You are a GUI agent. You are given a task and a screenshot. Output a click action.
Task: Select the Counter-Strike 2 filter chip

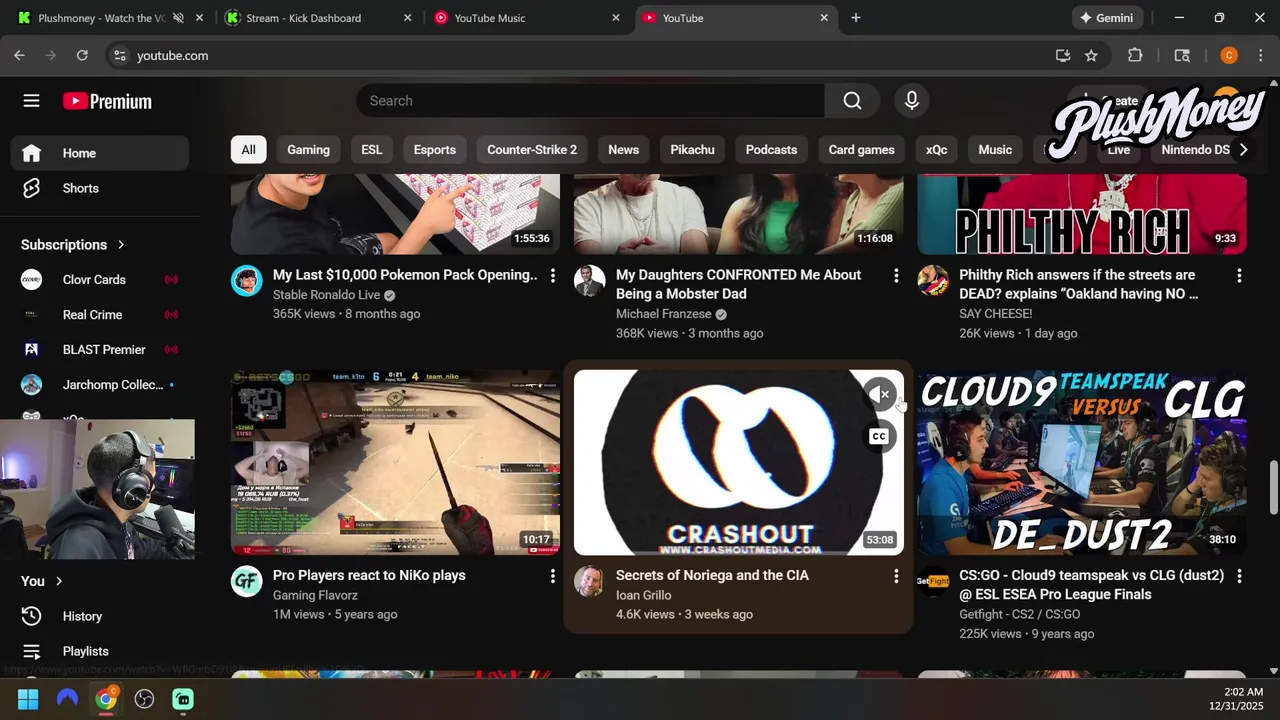click(x=532, y=150)
